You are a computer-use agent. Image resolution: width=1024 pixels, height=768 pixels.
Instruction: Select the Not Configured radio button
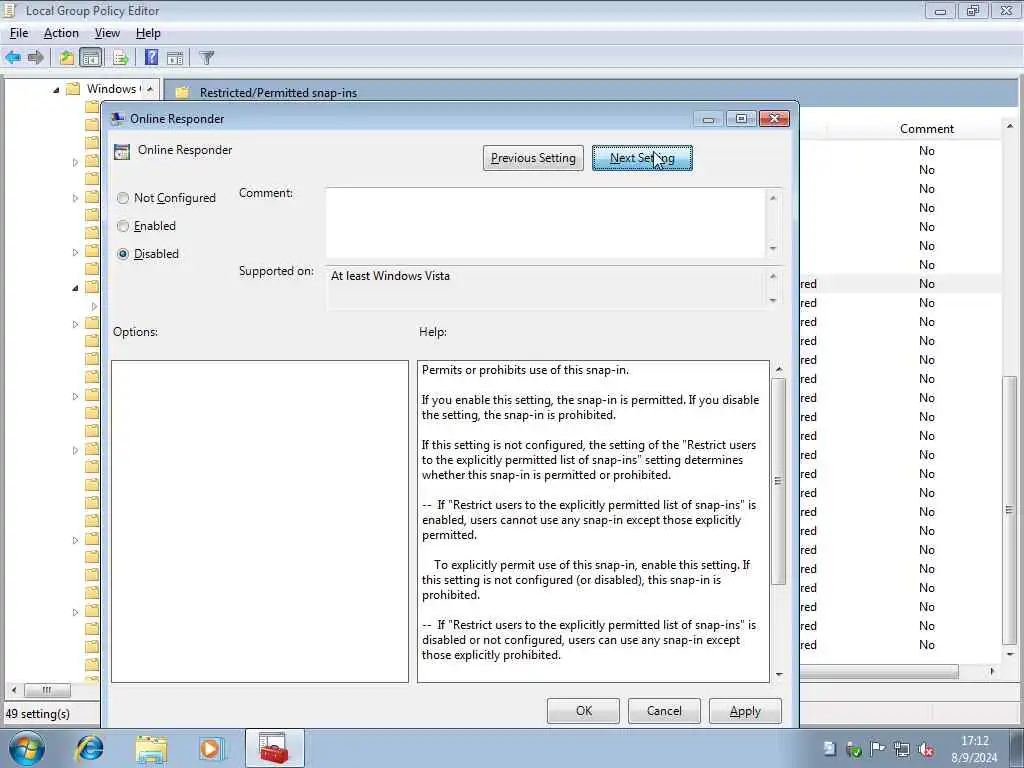[x=123, y=198]
